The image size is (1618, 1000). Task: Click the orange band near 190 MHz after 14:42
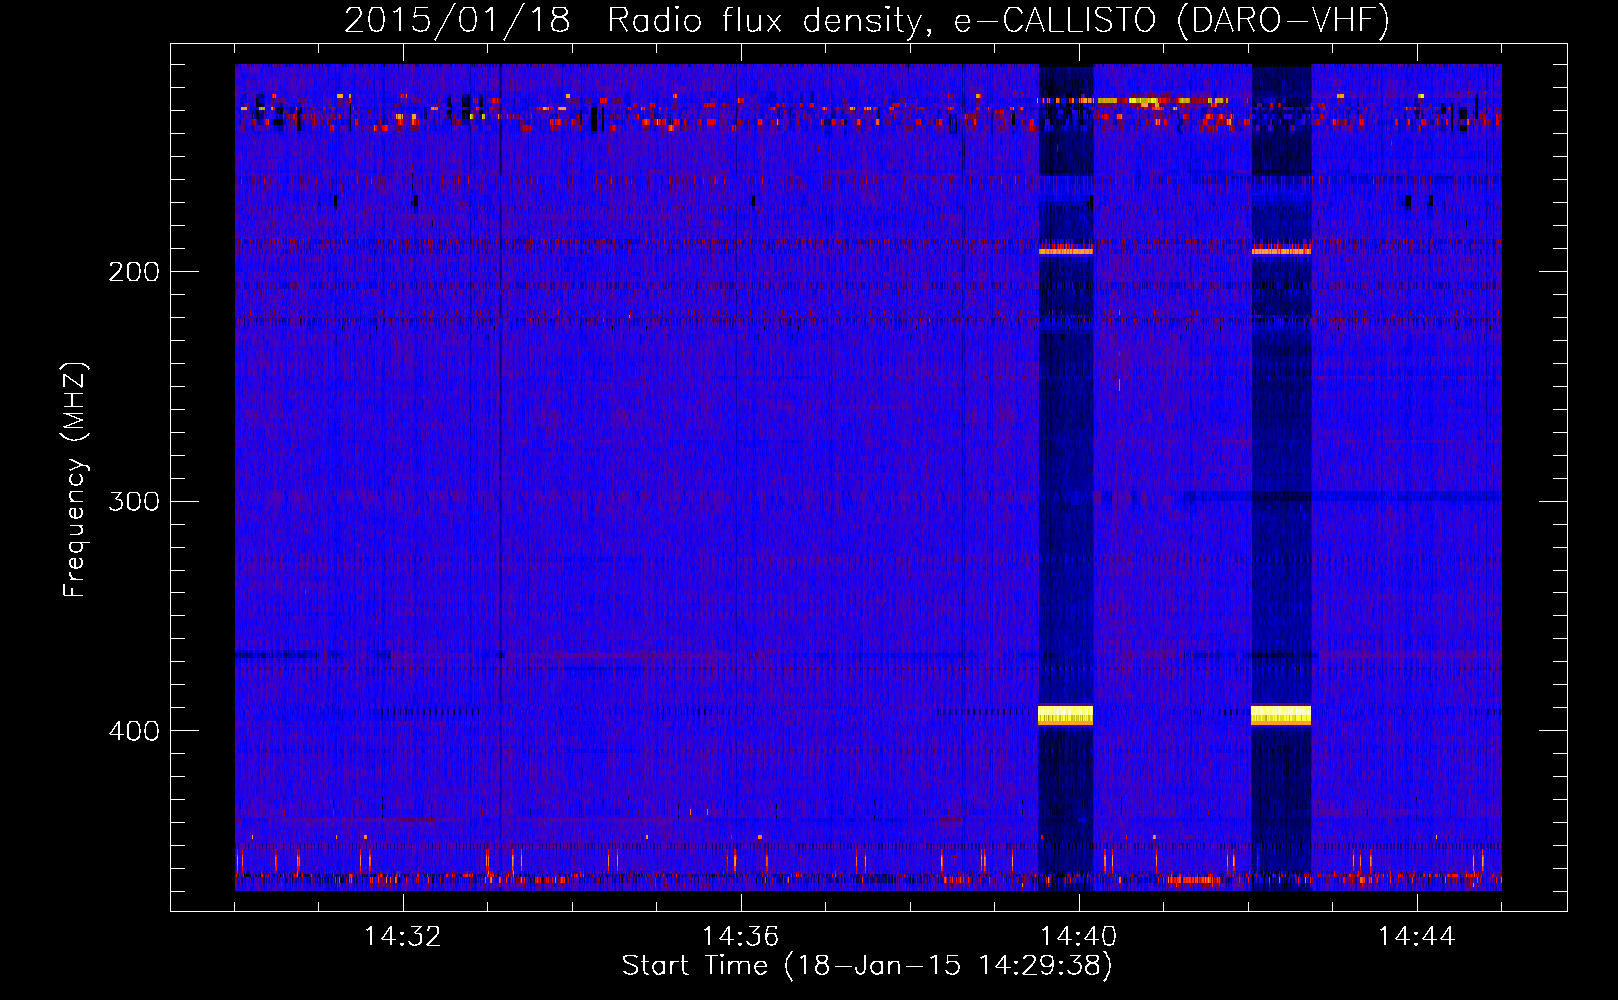1281,251
